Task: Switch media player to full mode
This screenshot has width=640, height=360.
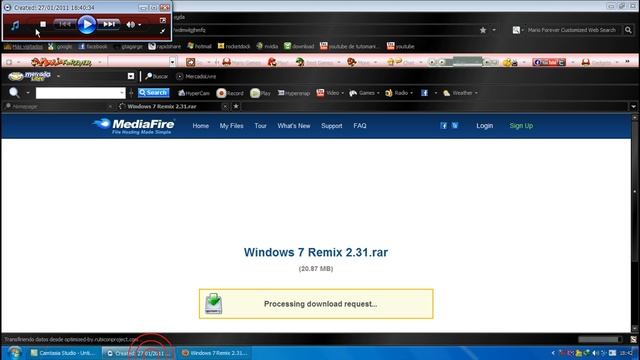Action: (163, 20)
